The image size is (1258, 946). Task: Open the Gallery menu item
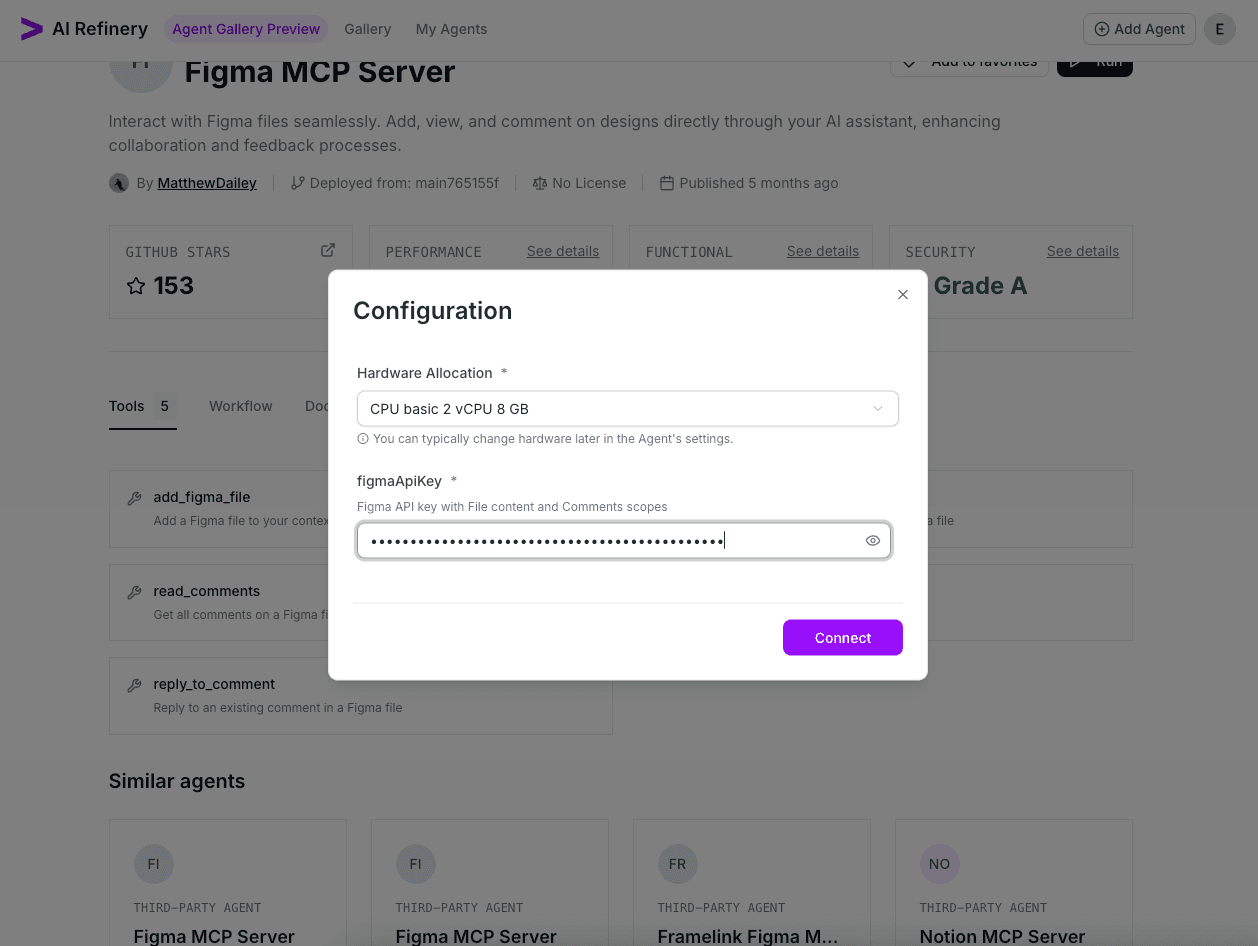(x=367, y=29)
